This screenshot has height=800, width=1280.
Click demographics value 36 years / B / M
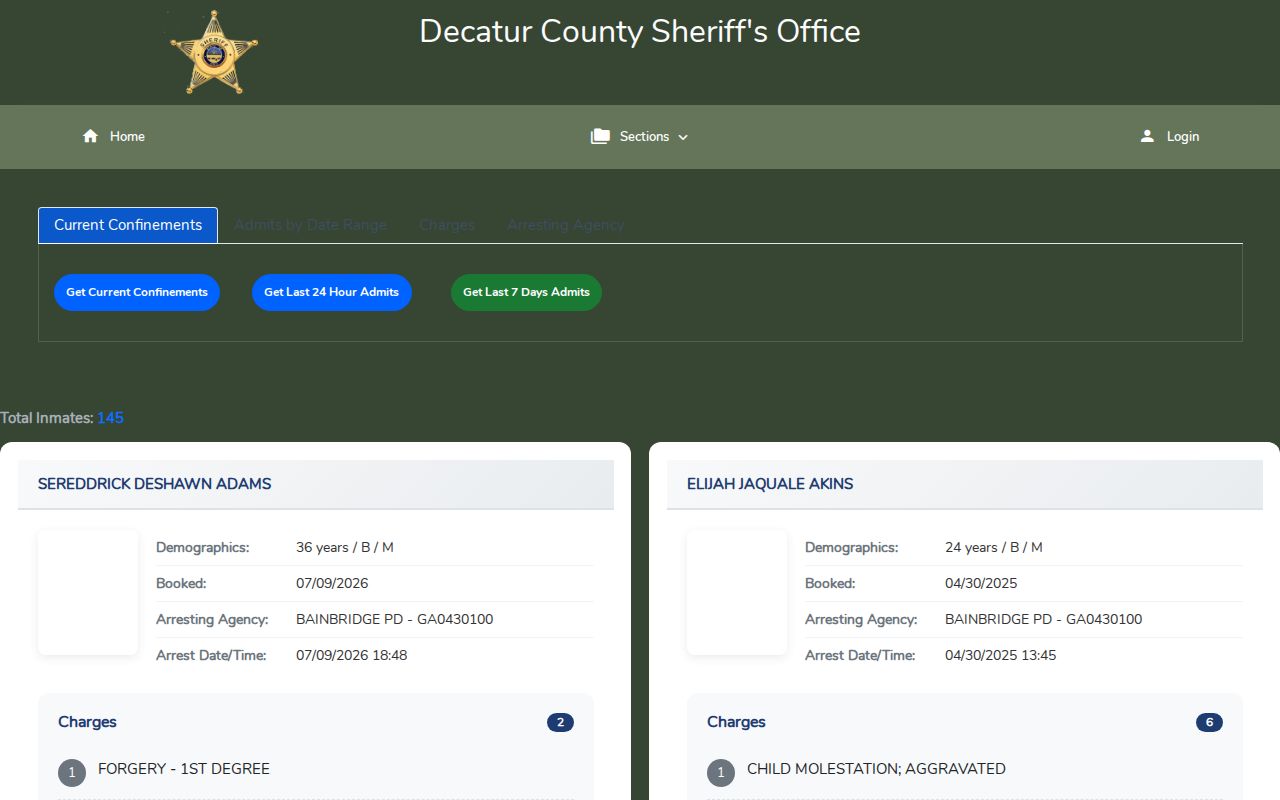345,548
